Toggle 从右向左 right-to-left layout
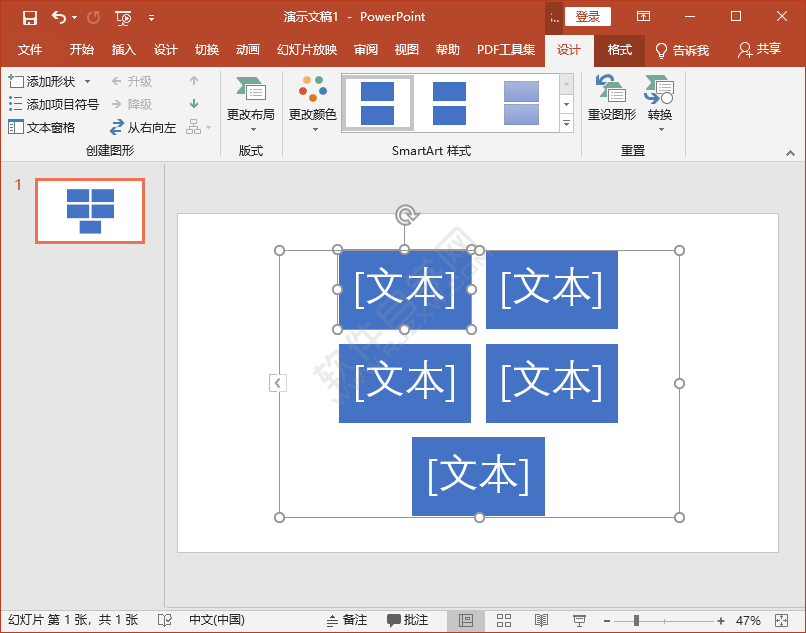 (x=143, y=128)
